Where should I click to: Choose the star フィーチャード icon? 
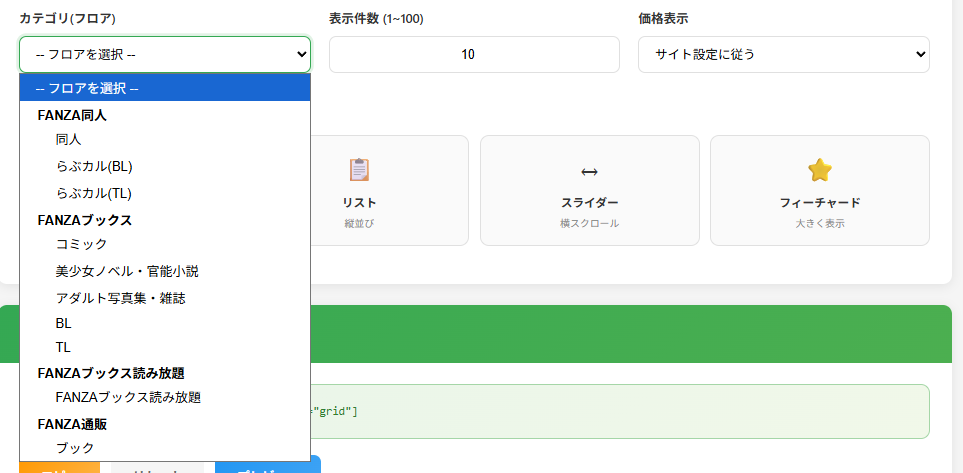pyautogui.click(x=819, y=170)
